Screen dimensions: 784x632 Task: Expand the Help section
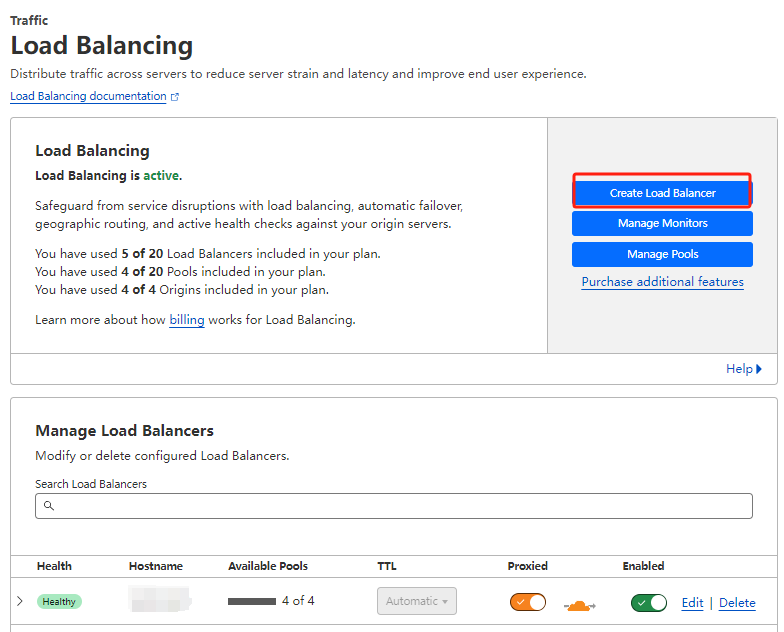tap(744, 369)
